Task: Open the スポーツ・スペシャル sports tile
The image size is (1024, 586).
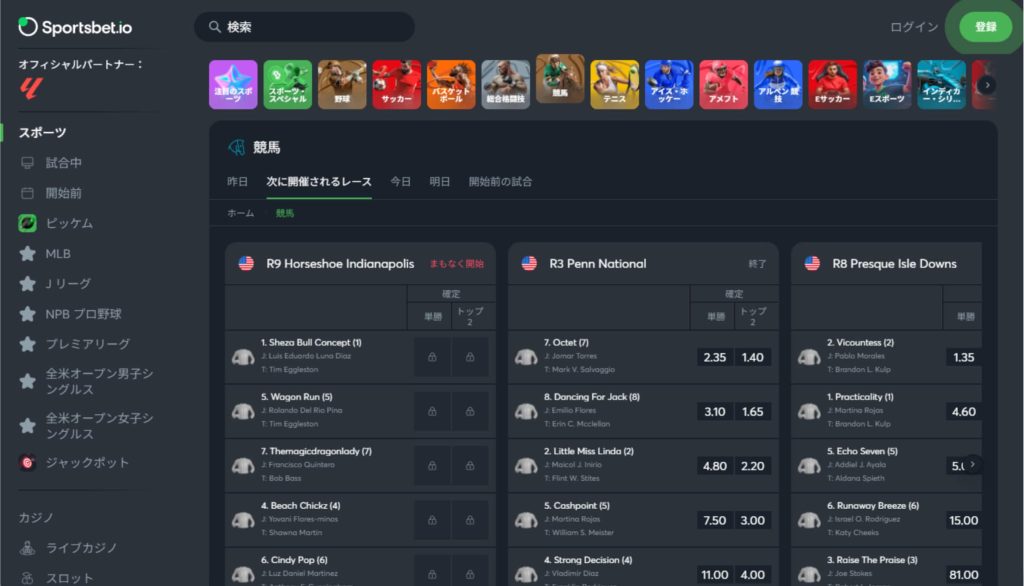Action: [x=288, y=84]
